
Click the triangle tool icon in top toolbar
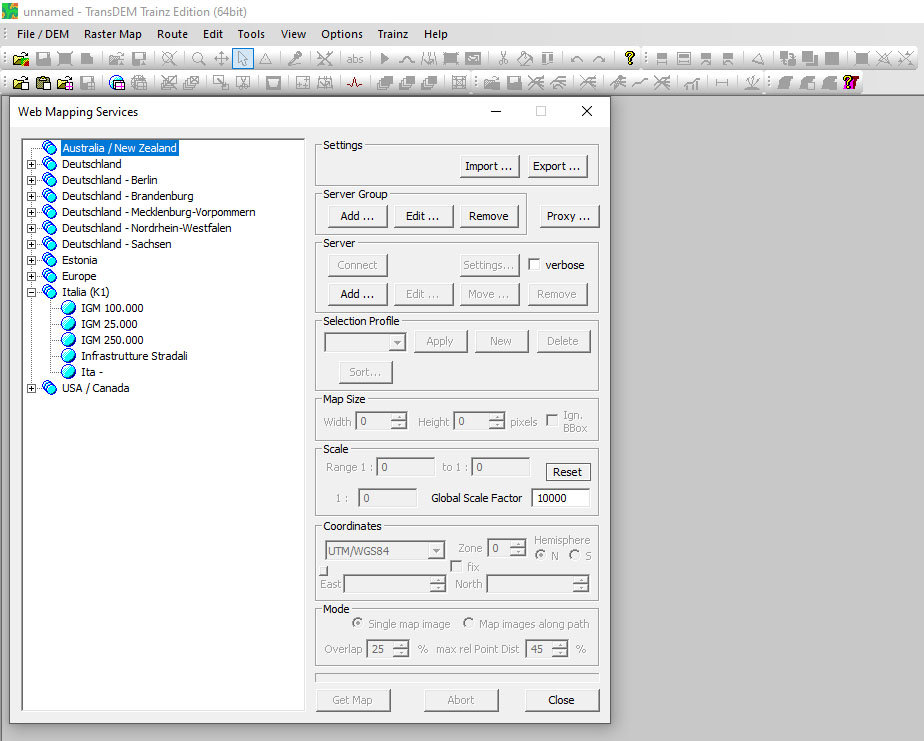pyautogui.click(x=266, y=58)
